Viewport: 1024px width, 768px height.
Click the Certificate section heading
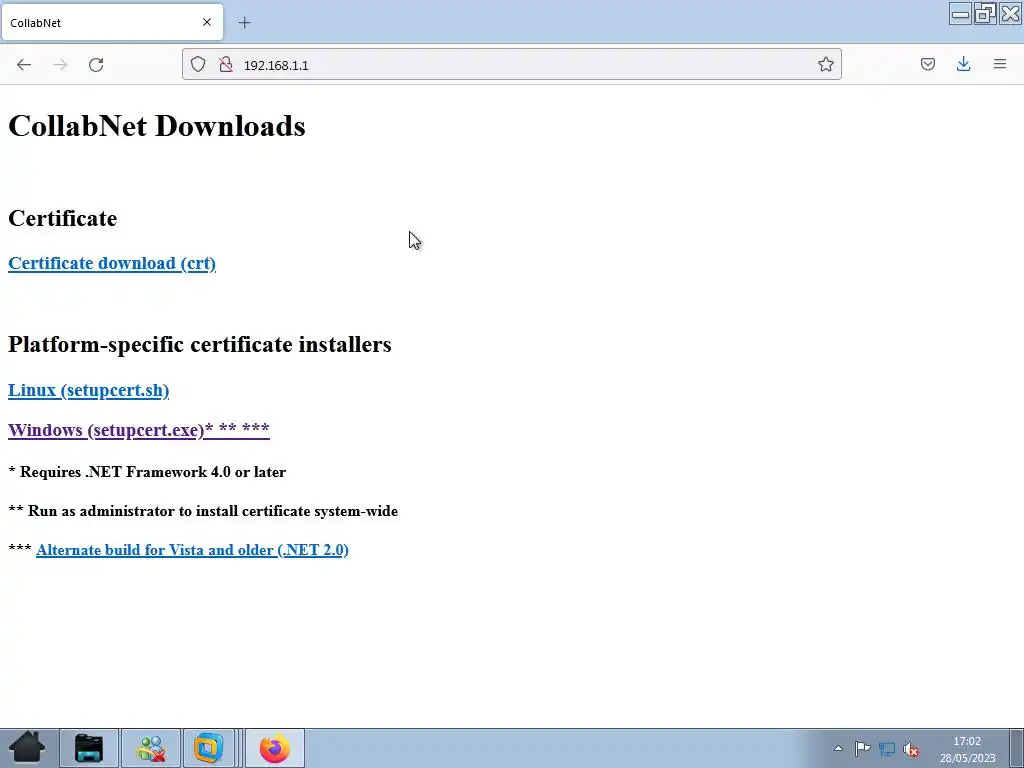coord(63,218)
